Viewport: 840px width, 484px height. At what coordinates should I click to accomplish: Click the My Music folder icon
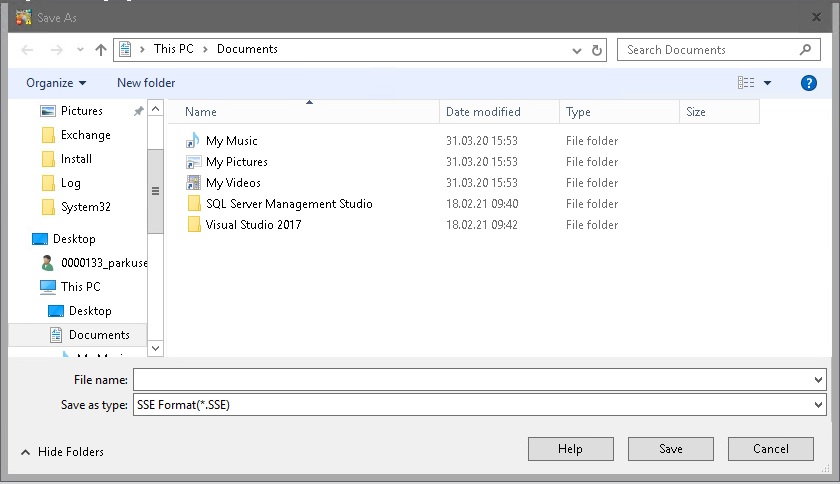click(x=194, y=141)
